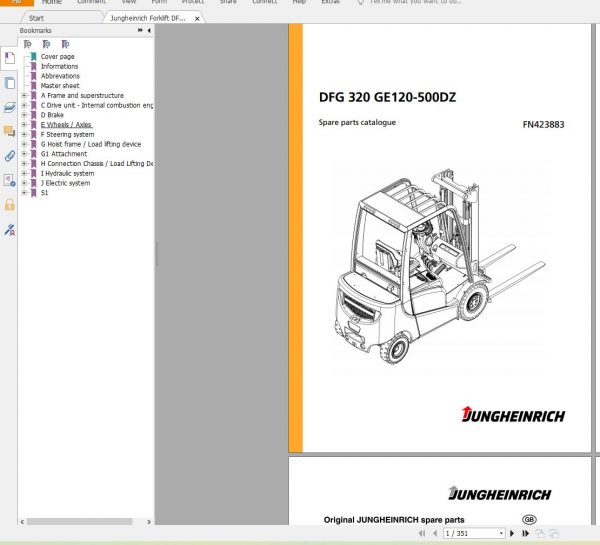Image resolution: width=600 pixels, height=545 pixels.
Task: Click the middle bookmark toolbar icon
Action: (46, 44)
